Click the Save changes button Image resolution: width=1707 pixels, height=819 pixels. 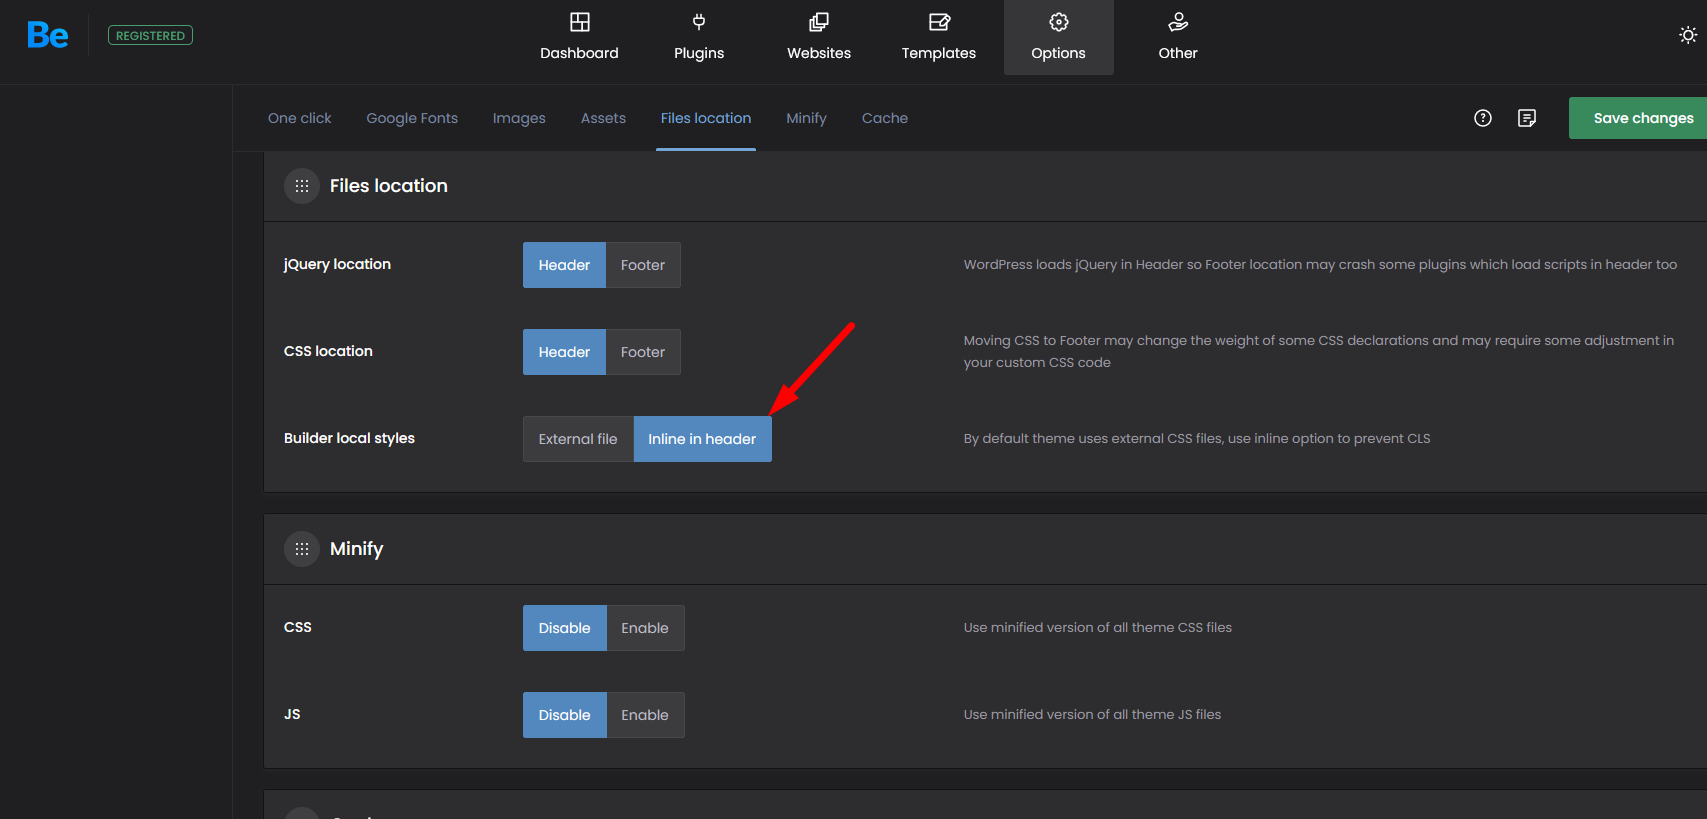click(1638, 118)
